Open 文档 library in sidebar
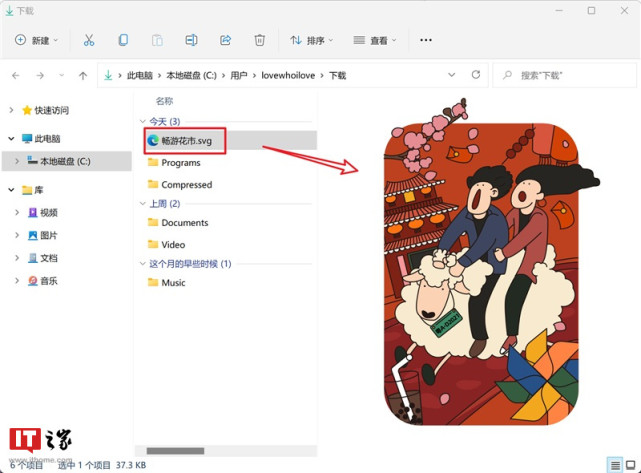641x473 pixels. coord(43,258)
